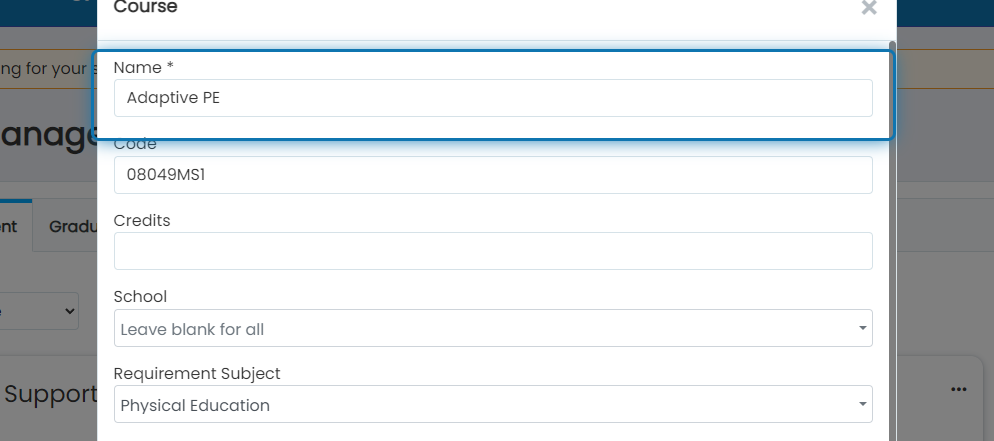The width and height of the screenshot is (994, 441).
Task: Open the small select dropdown behind the dialog's left edge
Action: pos(39,311)
